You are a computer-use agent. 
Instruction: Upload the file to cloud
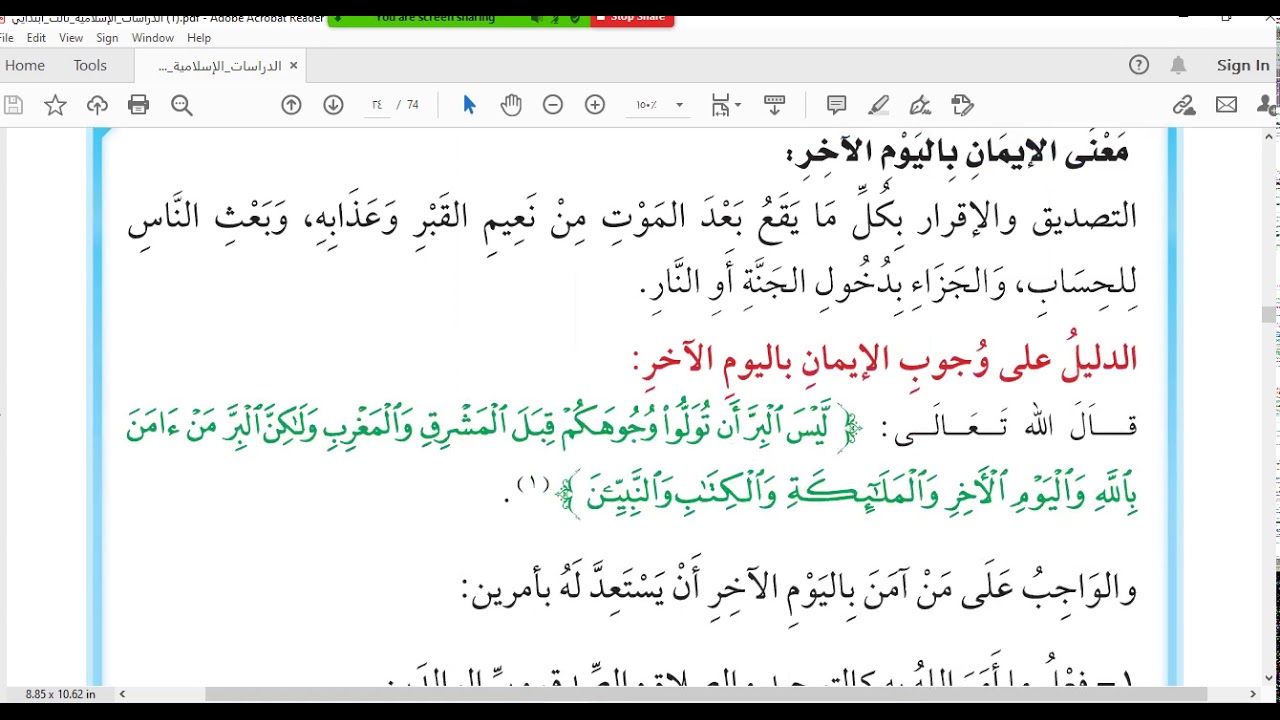point(97,105)
